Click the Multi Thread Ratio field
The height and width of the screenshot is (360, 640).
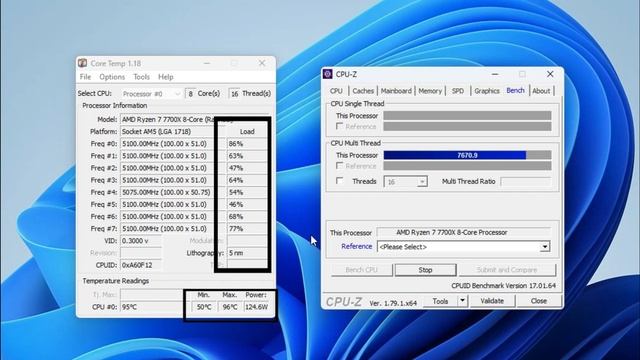pos(526,182)
